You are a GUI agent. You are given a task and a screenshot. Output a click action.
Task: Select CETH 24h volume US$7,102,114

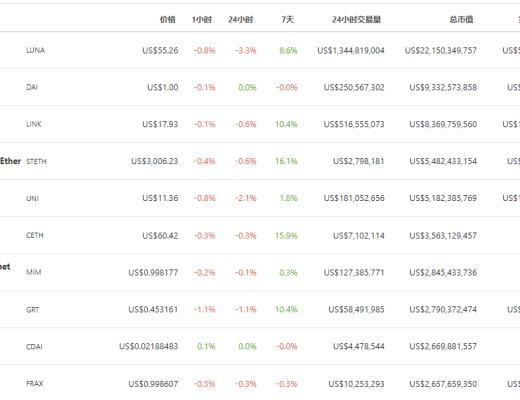coord(359,236)
